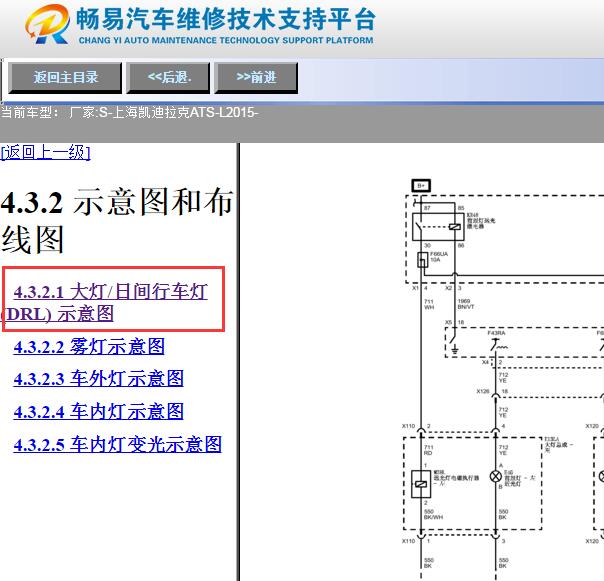Open 4.3.2.1 大灯/日间行车灯 (DRL) 示意图 link
604x581 pixels.
coord(104,303)
